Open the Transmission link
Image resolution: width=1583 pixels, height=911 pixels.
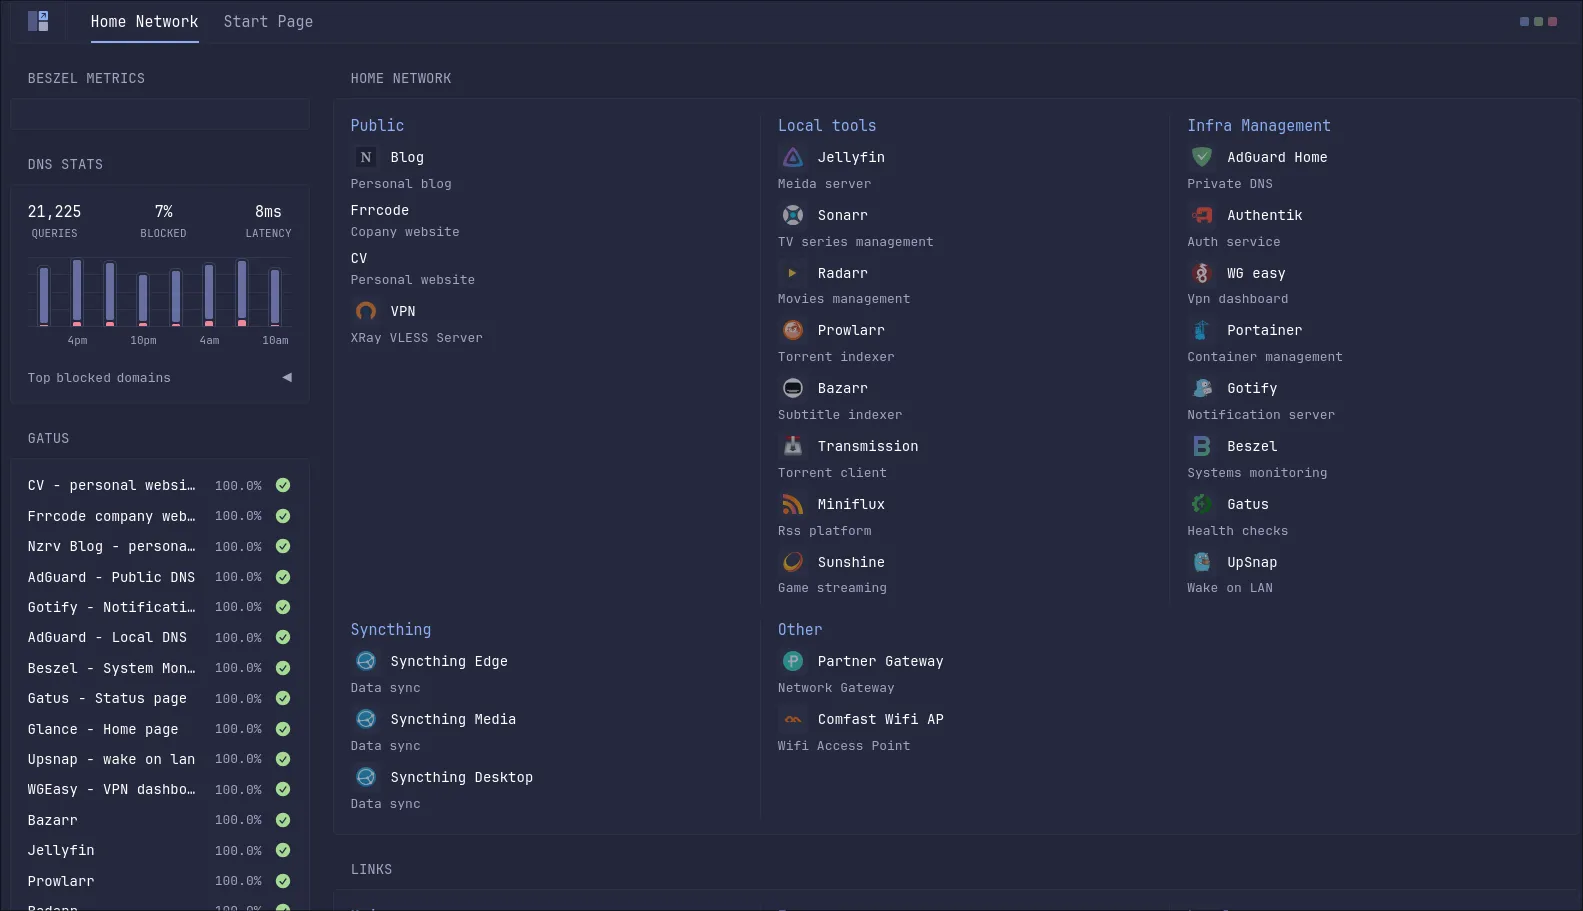click(868, 446)
